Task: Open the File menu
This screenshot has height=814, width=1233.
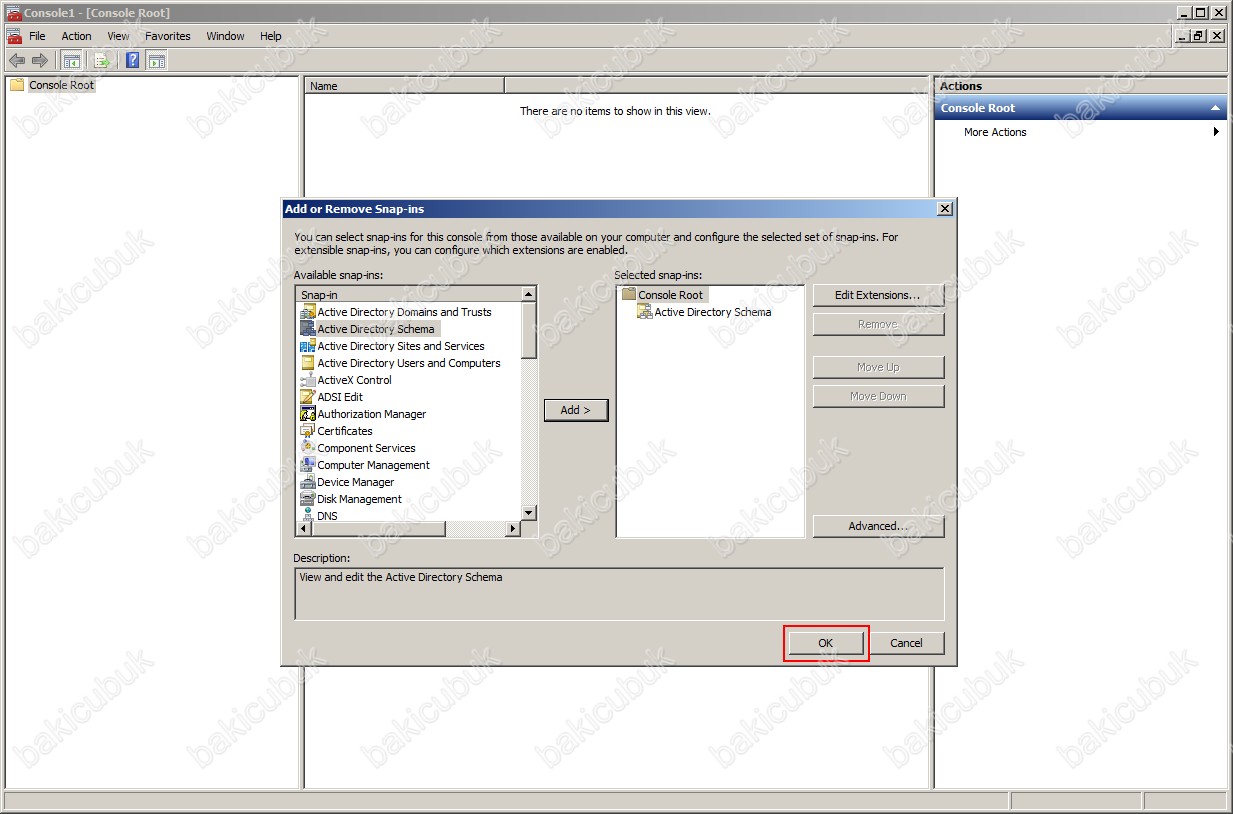Action: pos(37,36)
